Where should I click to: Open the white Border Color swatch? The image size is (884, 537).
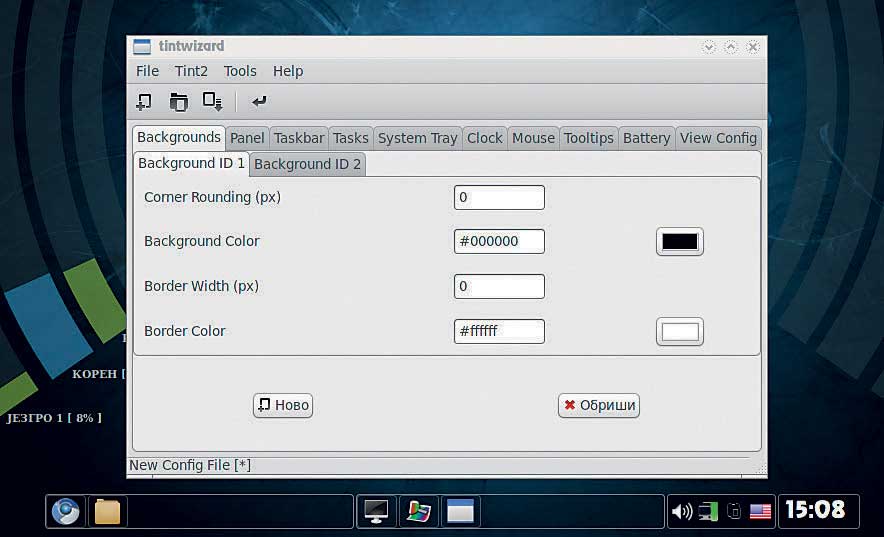pos(680,332)
